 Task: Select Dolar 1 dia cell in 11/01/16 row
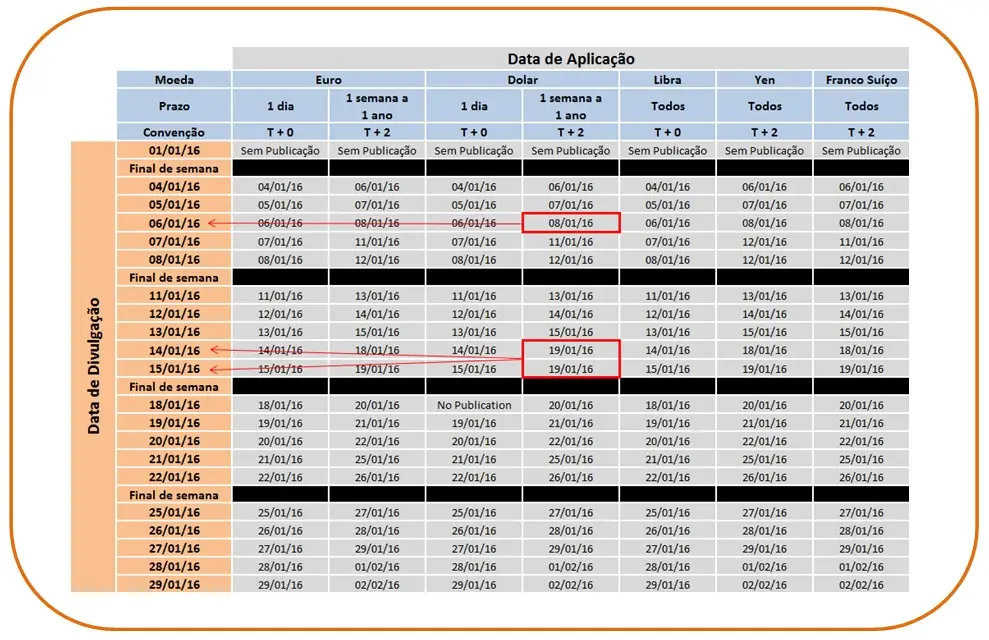coord(474,296)
